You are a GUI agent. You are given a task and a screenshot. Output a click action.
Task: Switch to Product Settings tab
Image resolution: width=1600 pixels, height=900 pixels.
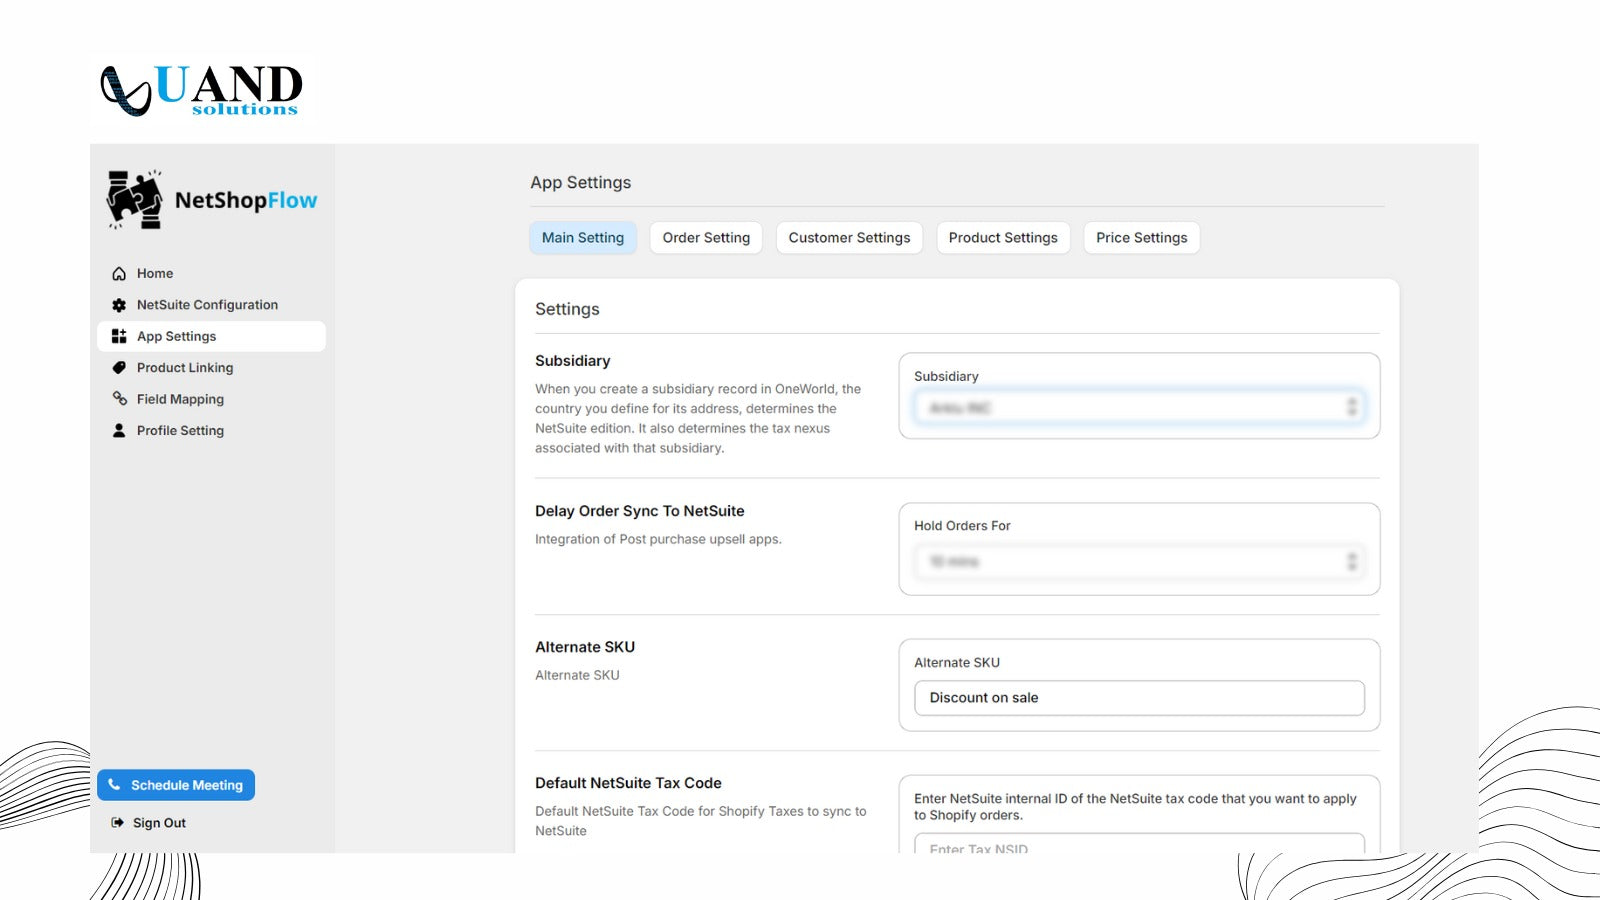(1003, 237)
